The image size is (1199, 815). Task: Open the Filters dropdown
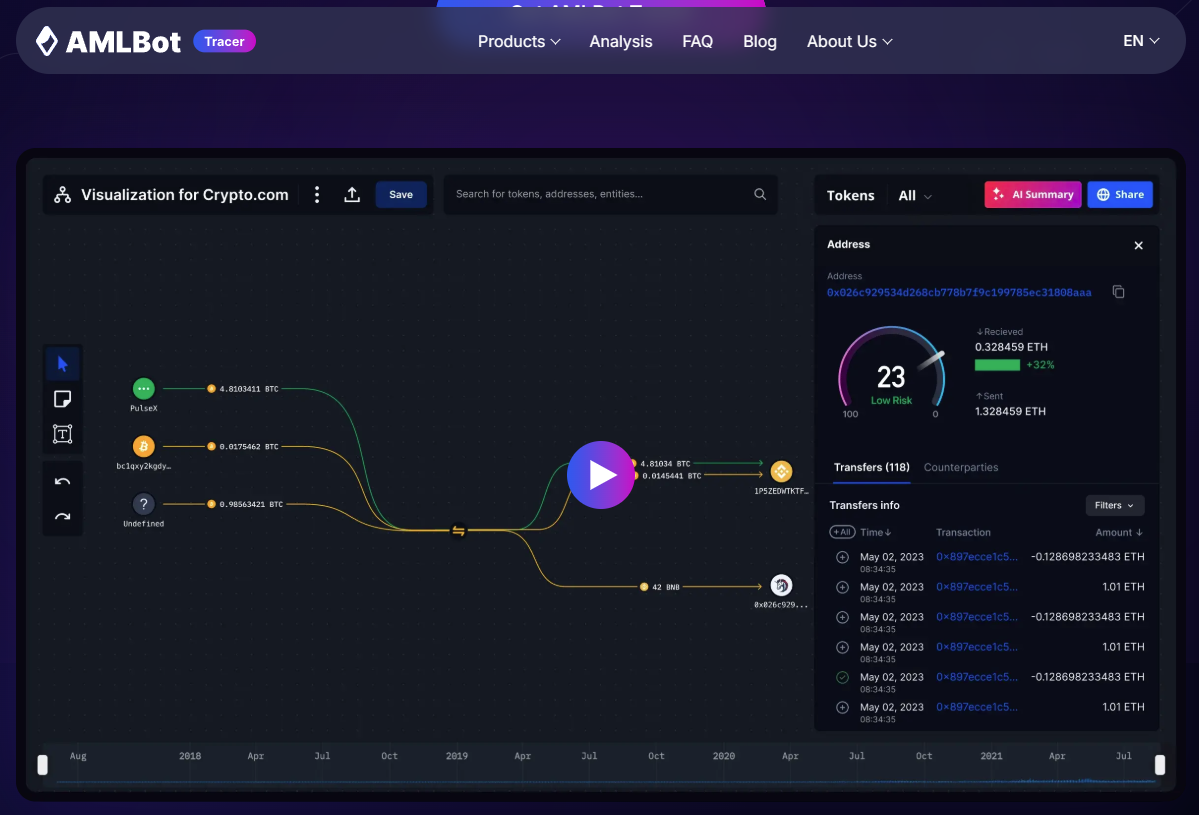pos(1114,505)
